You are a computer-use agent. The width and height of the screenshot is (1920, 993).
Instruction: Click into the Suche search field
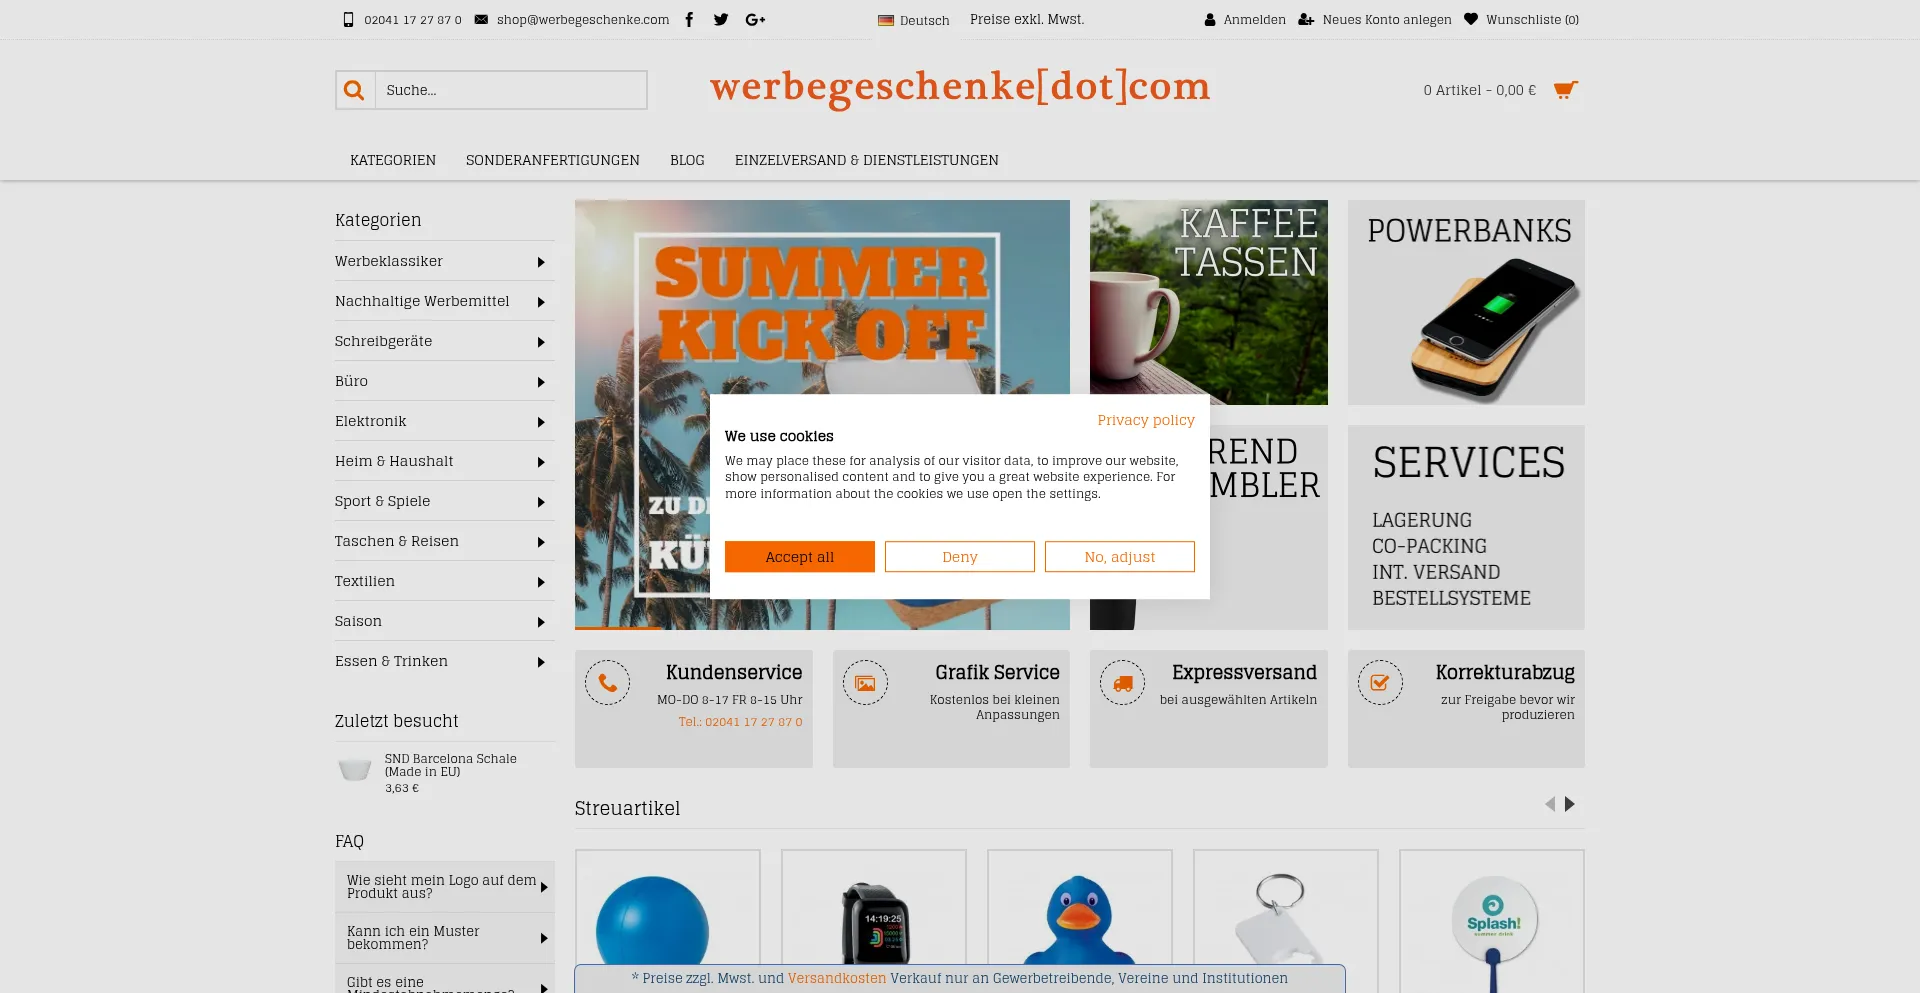point(511,90)
